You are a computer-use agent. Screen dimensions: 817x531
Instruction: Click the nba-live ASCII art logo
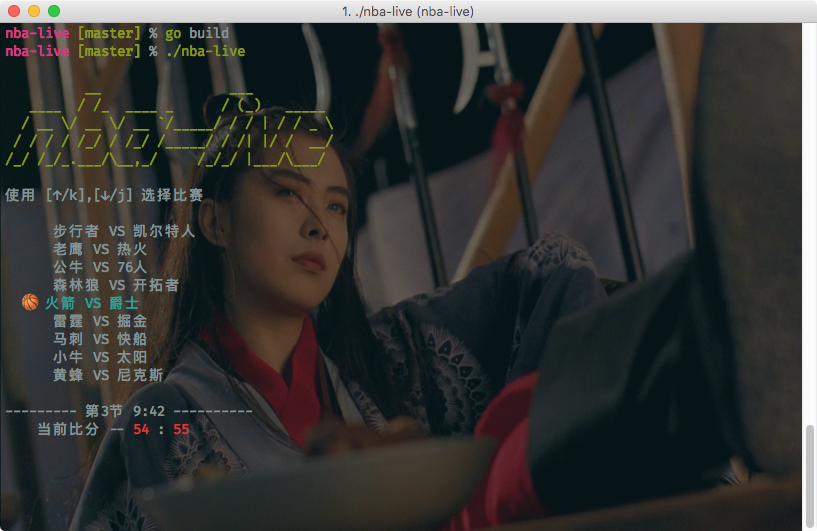169,131
